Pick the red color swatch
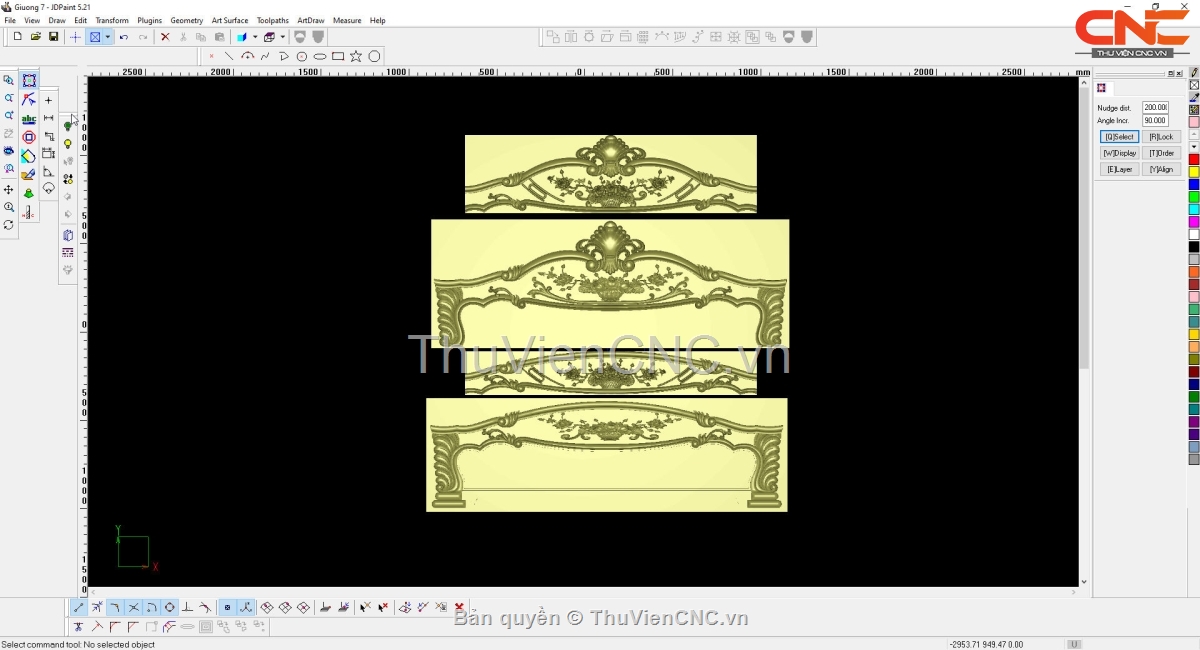 click(x=1194, y=160)
